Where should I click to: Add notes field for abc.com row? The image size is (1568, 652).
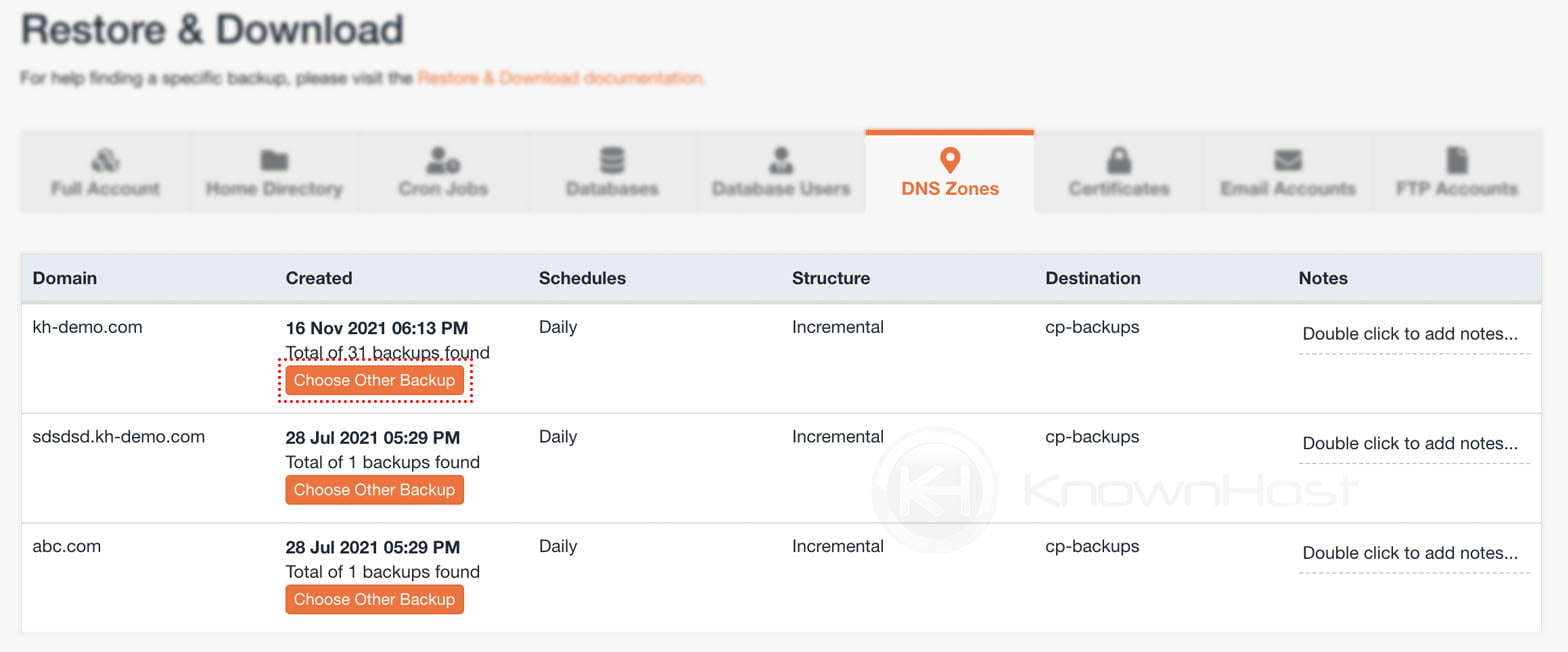(1414, 554)
